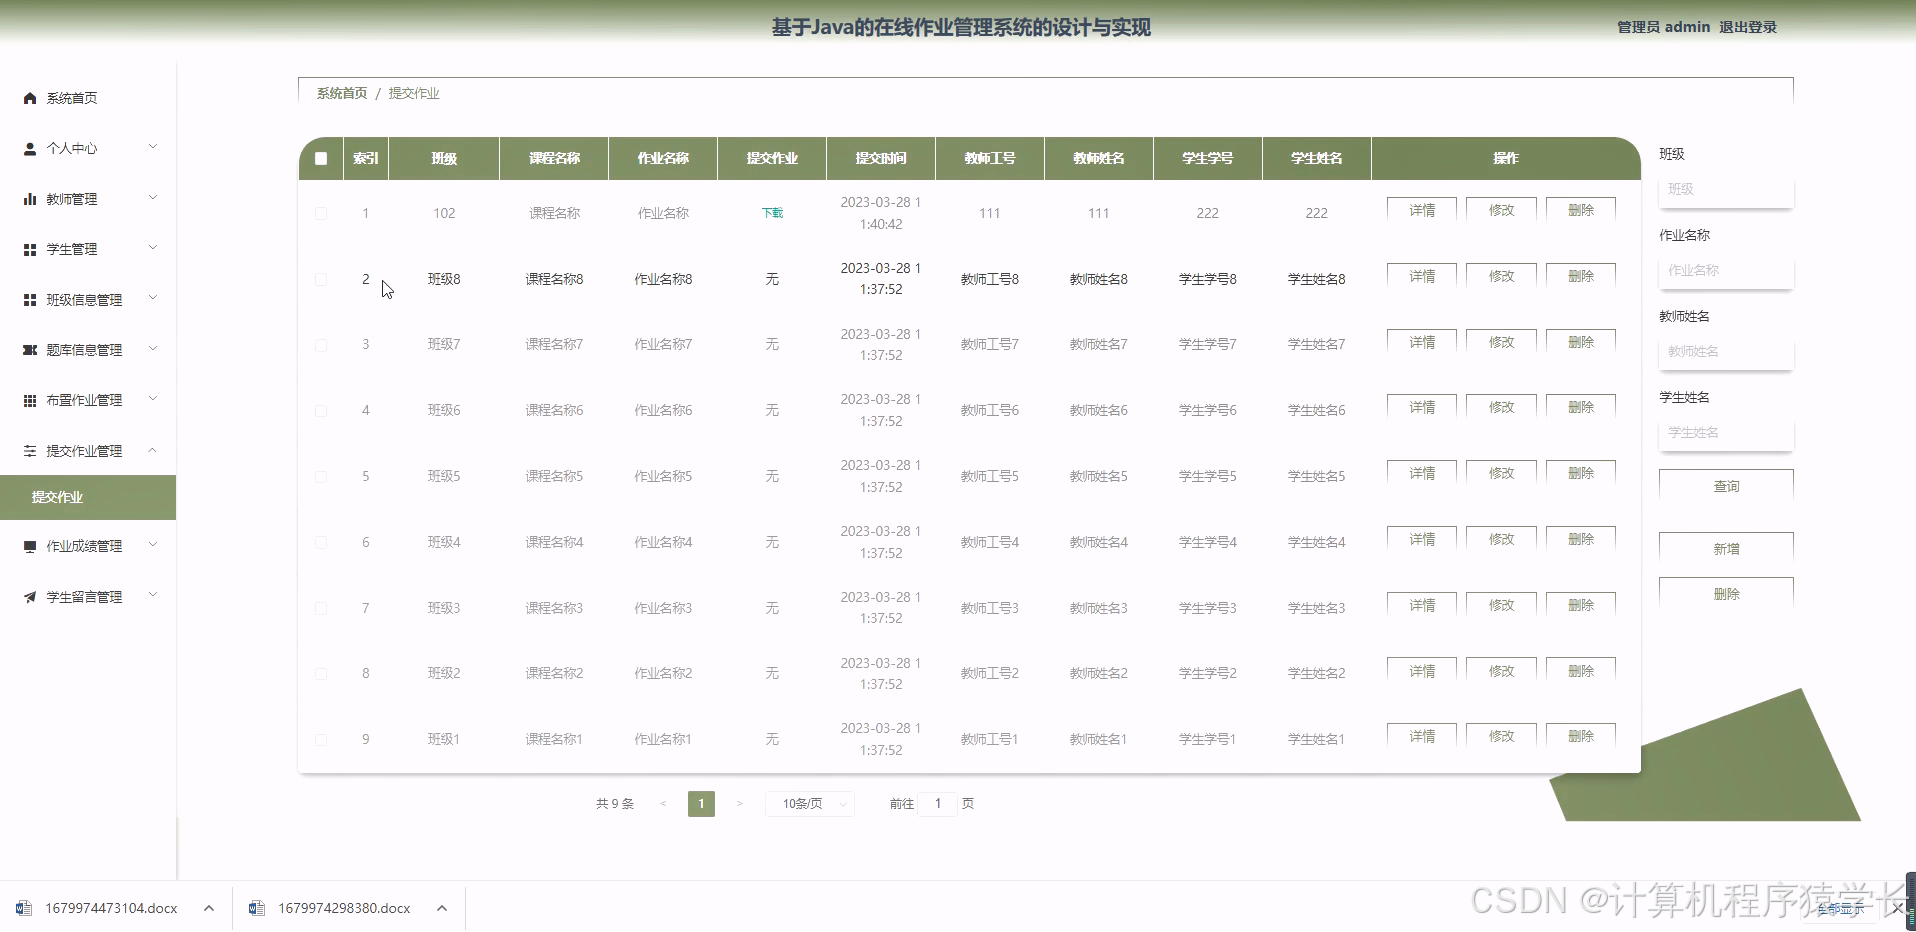
Task: Click the paper plane icon for 学生留言管理
Action: (30, 597)
